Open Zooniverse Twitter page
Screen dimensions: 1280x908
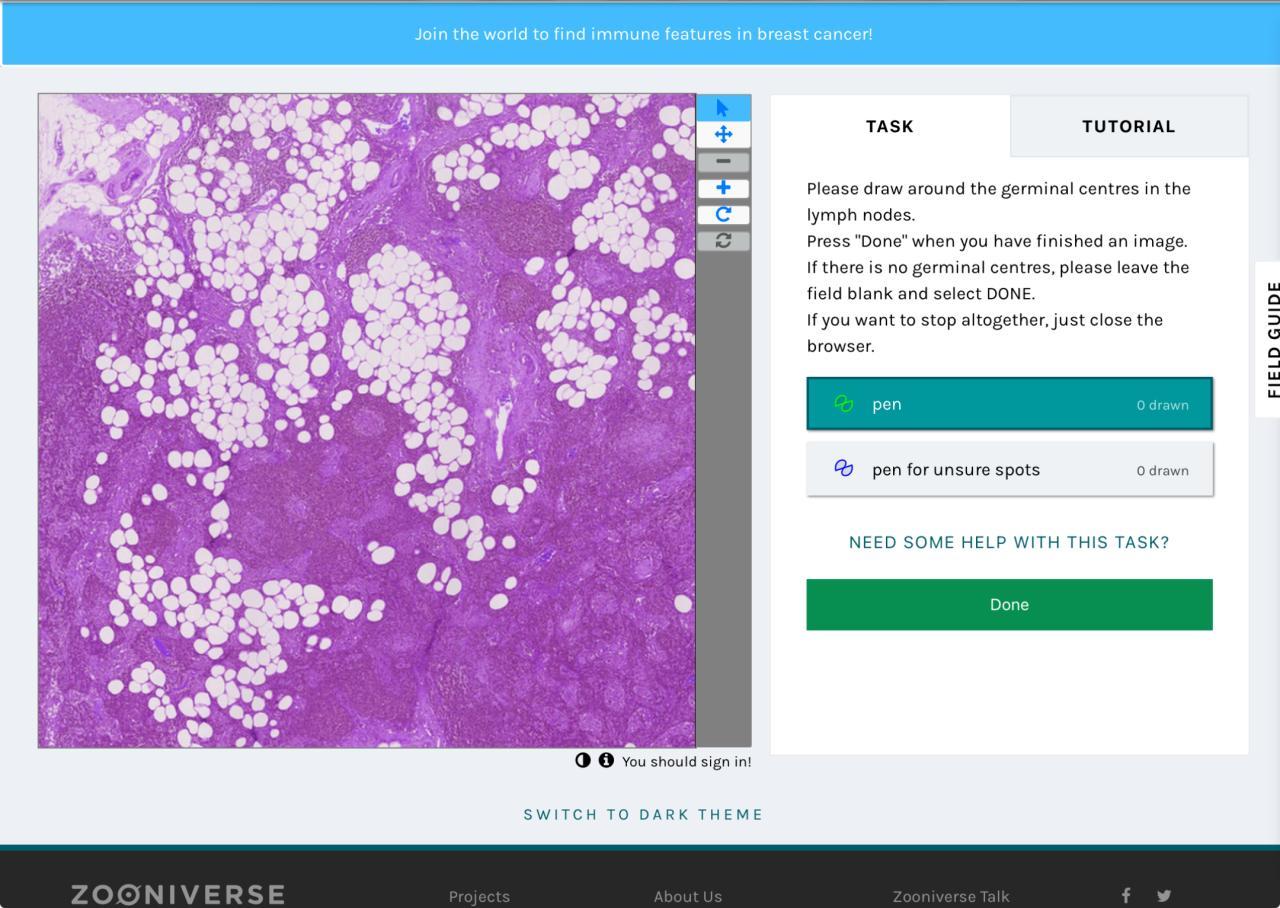click(x=1164, y=895)
